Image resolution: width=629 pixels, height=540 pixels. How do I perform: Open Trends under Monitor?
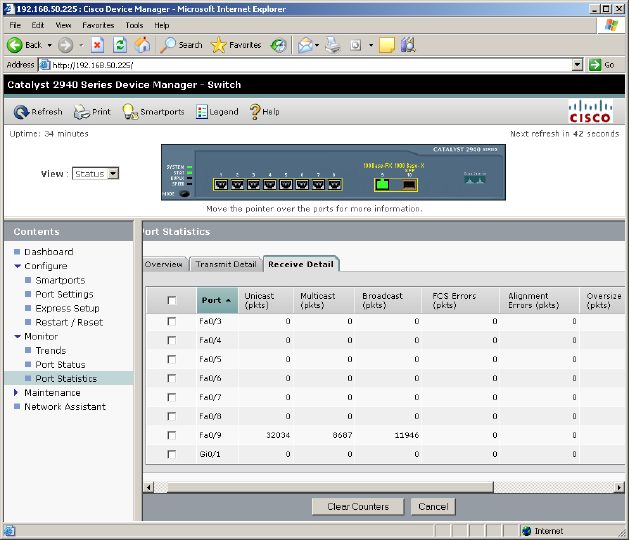[51, 351]
